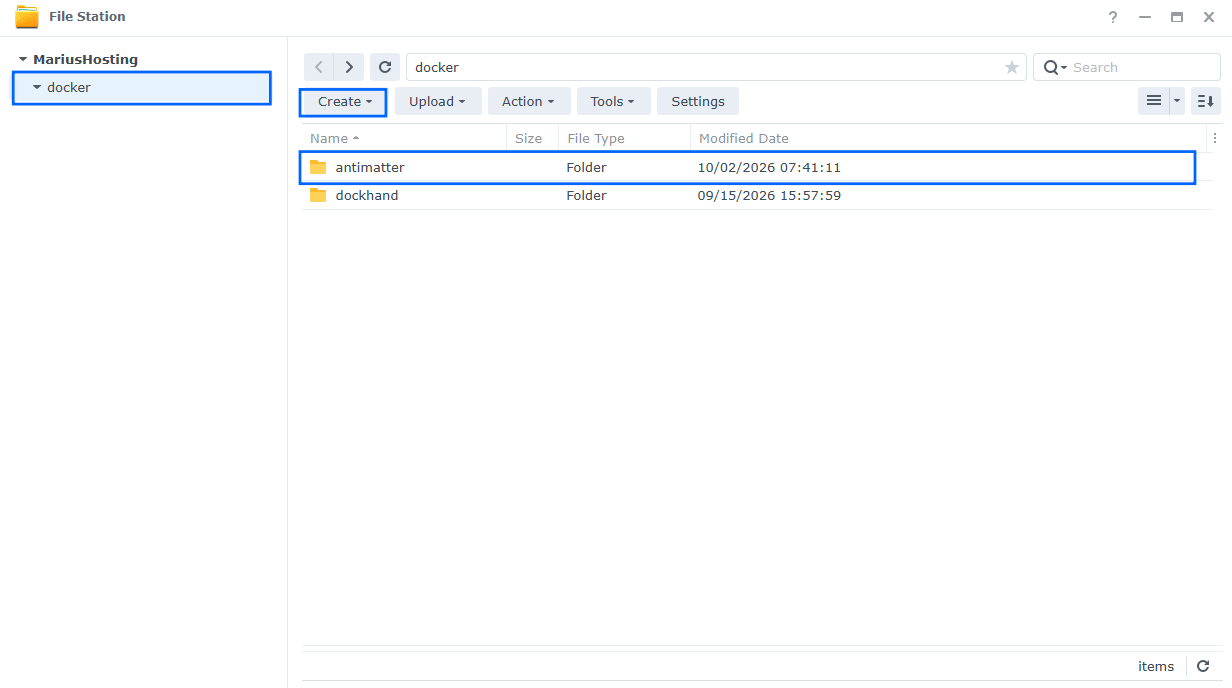Refresh the folder using the reload icon

click(385, 67)
